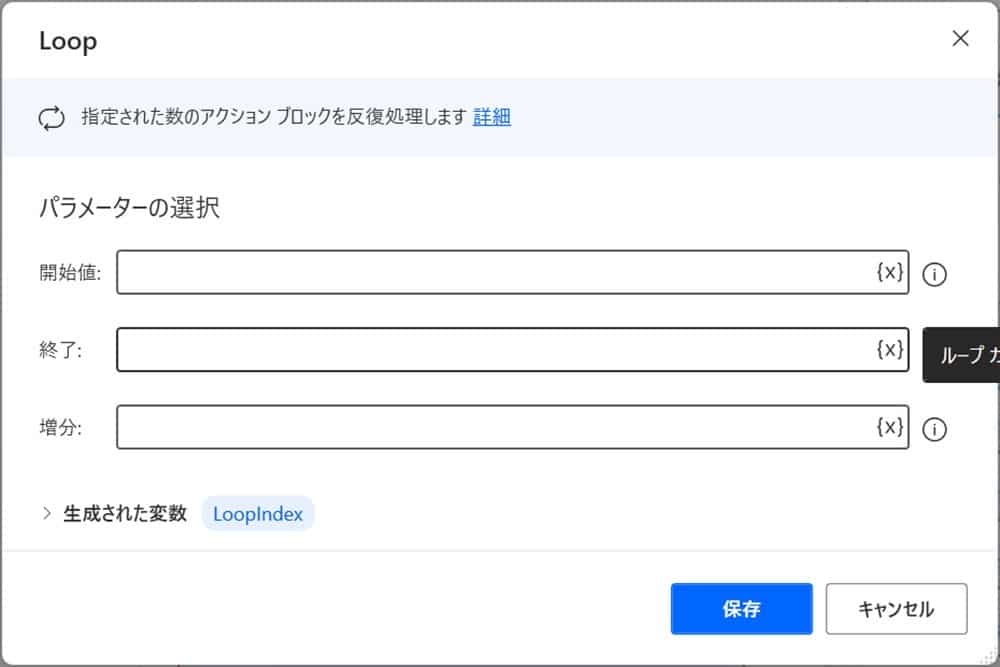
Task: Close the Loop dialog with X
Action: coord(960,38)
